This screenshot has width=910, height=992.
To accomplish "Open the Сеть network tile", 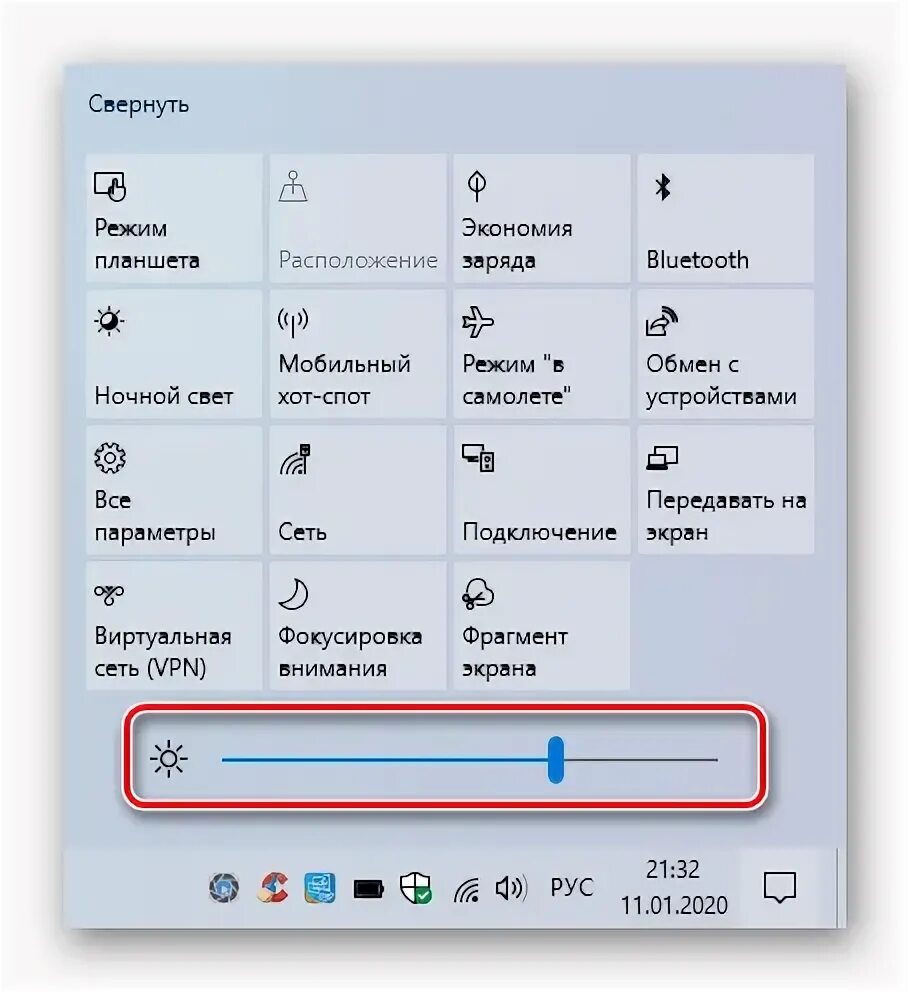I will coord(358,490).
